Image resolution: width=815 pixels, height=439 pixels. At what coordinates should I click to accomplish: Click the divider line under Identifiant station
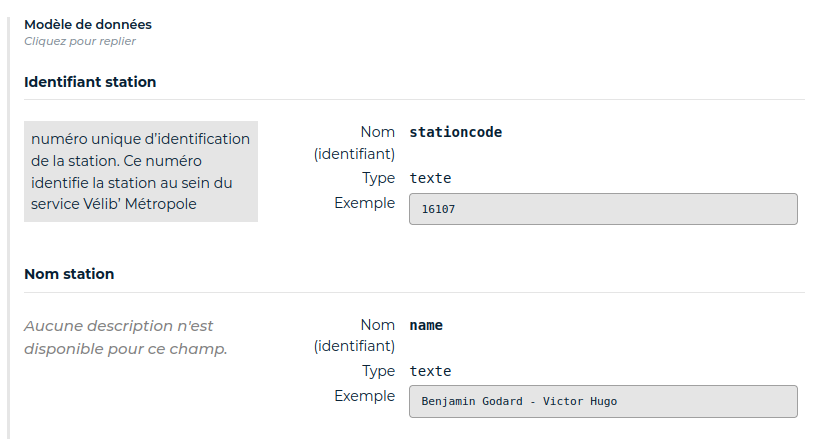point(414,100)
